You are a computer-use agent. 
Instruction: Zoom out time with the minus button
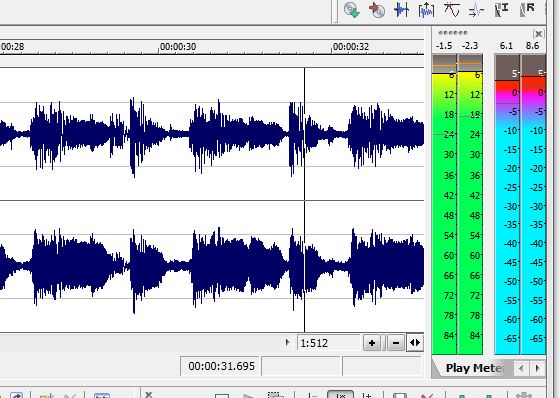[396, 343]
